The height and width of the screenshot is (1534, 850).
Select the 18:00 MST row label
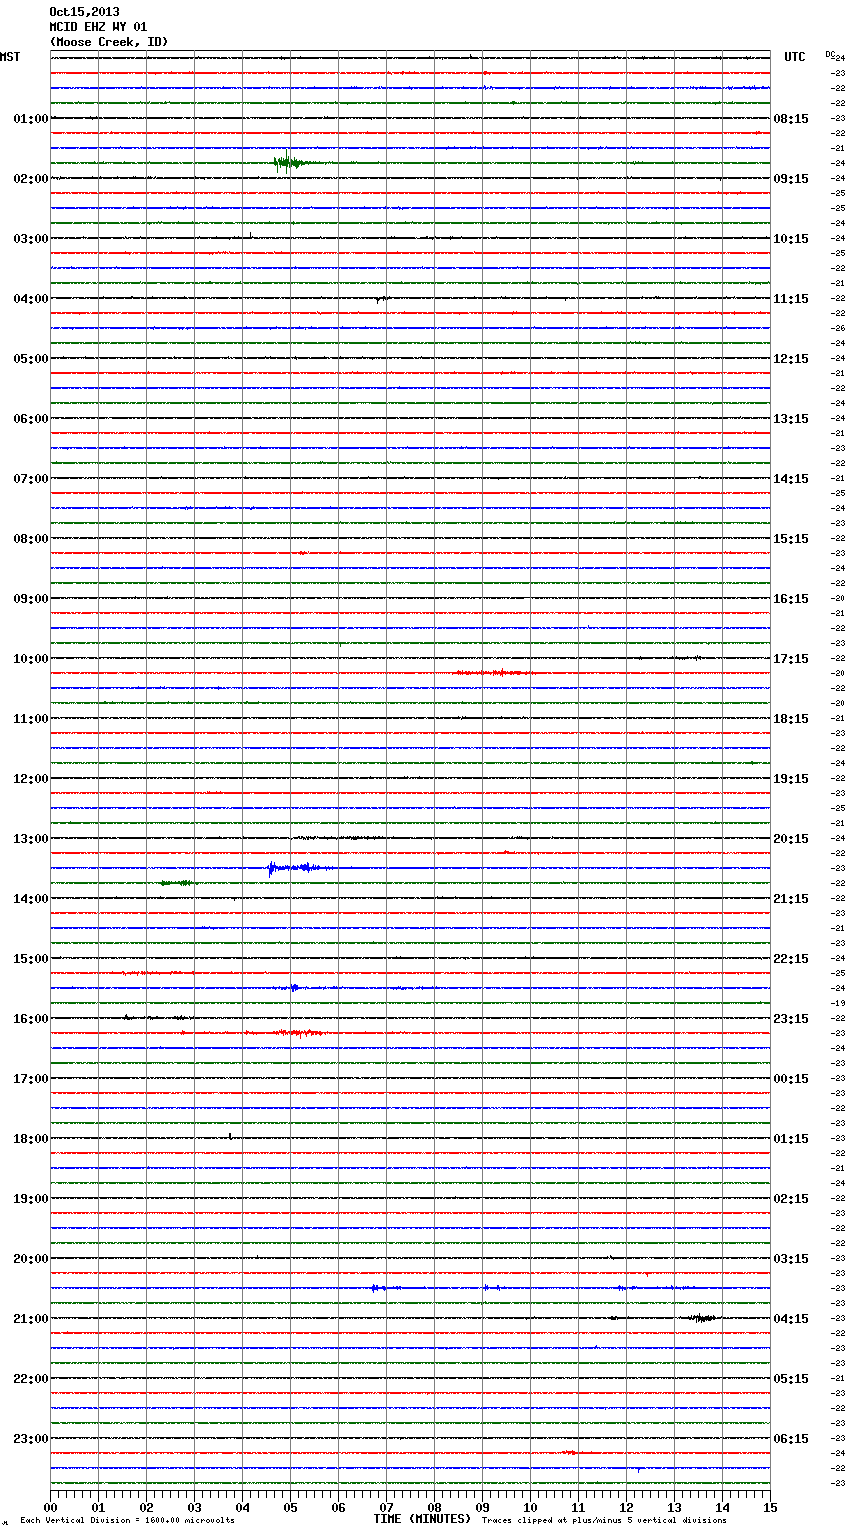pos(31,1139)
